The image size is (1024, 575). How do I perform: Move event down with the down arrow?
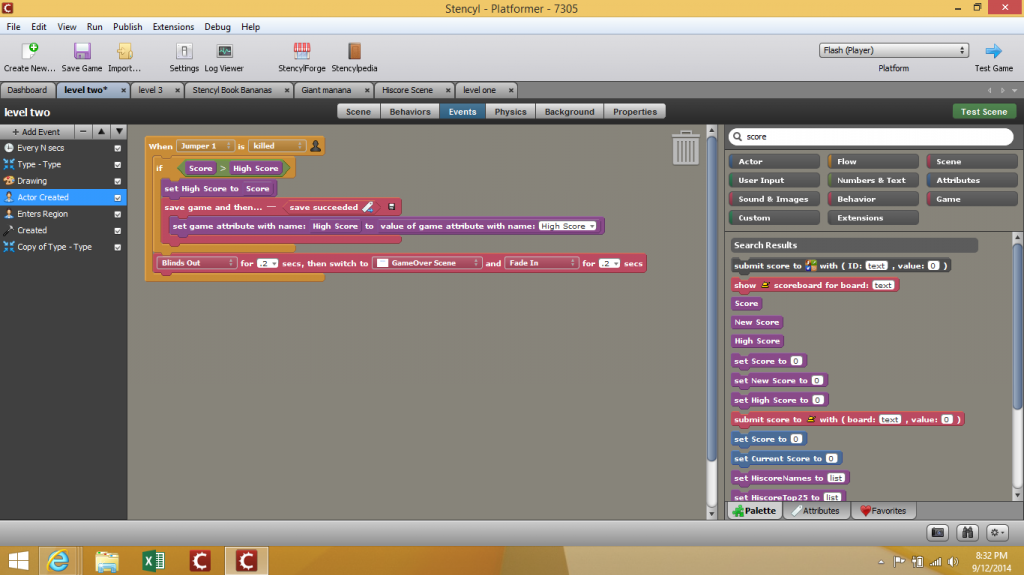[x=119, y=131]
